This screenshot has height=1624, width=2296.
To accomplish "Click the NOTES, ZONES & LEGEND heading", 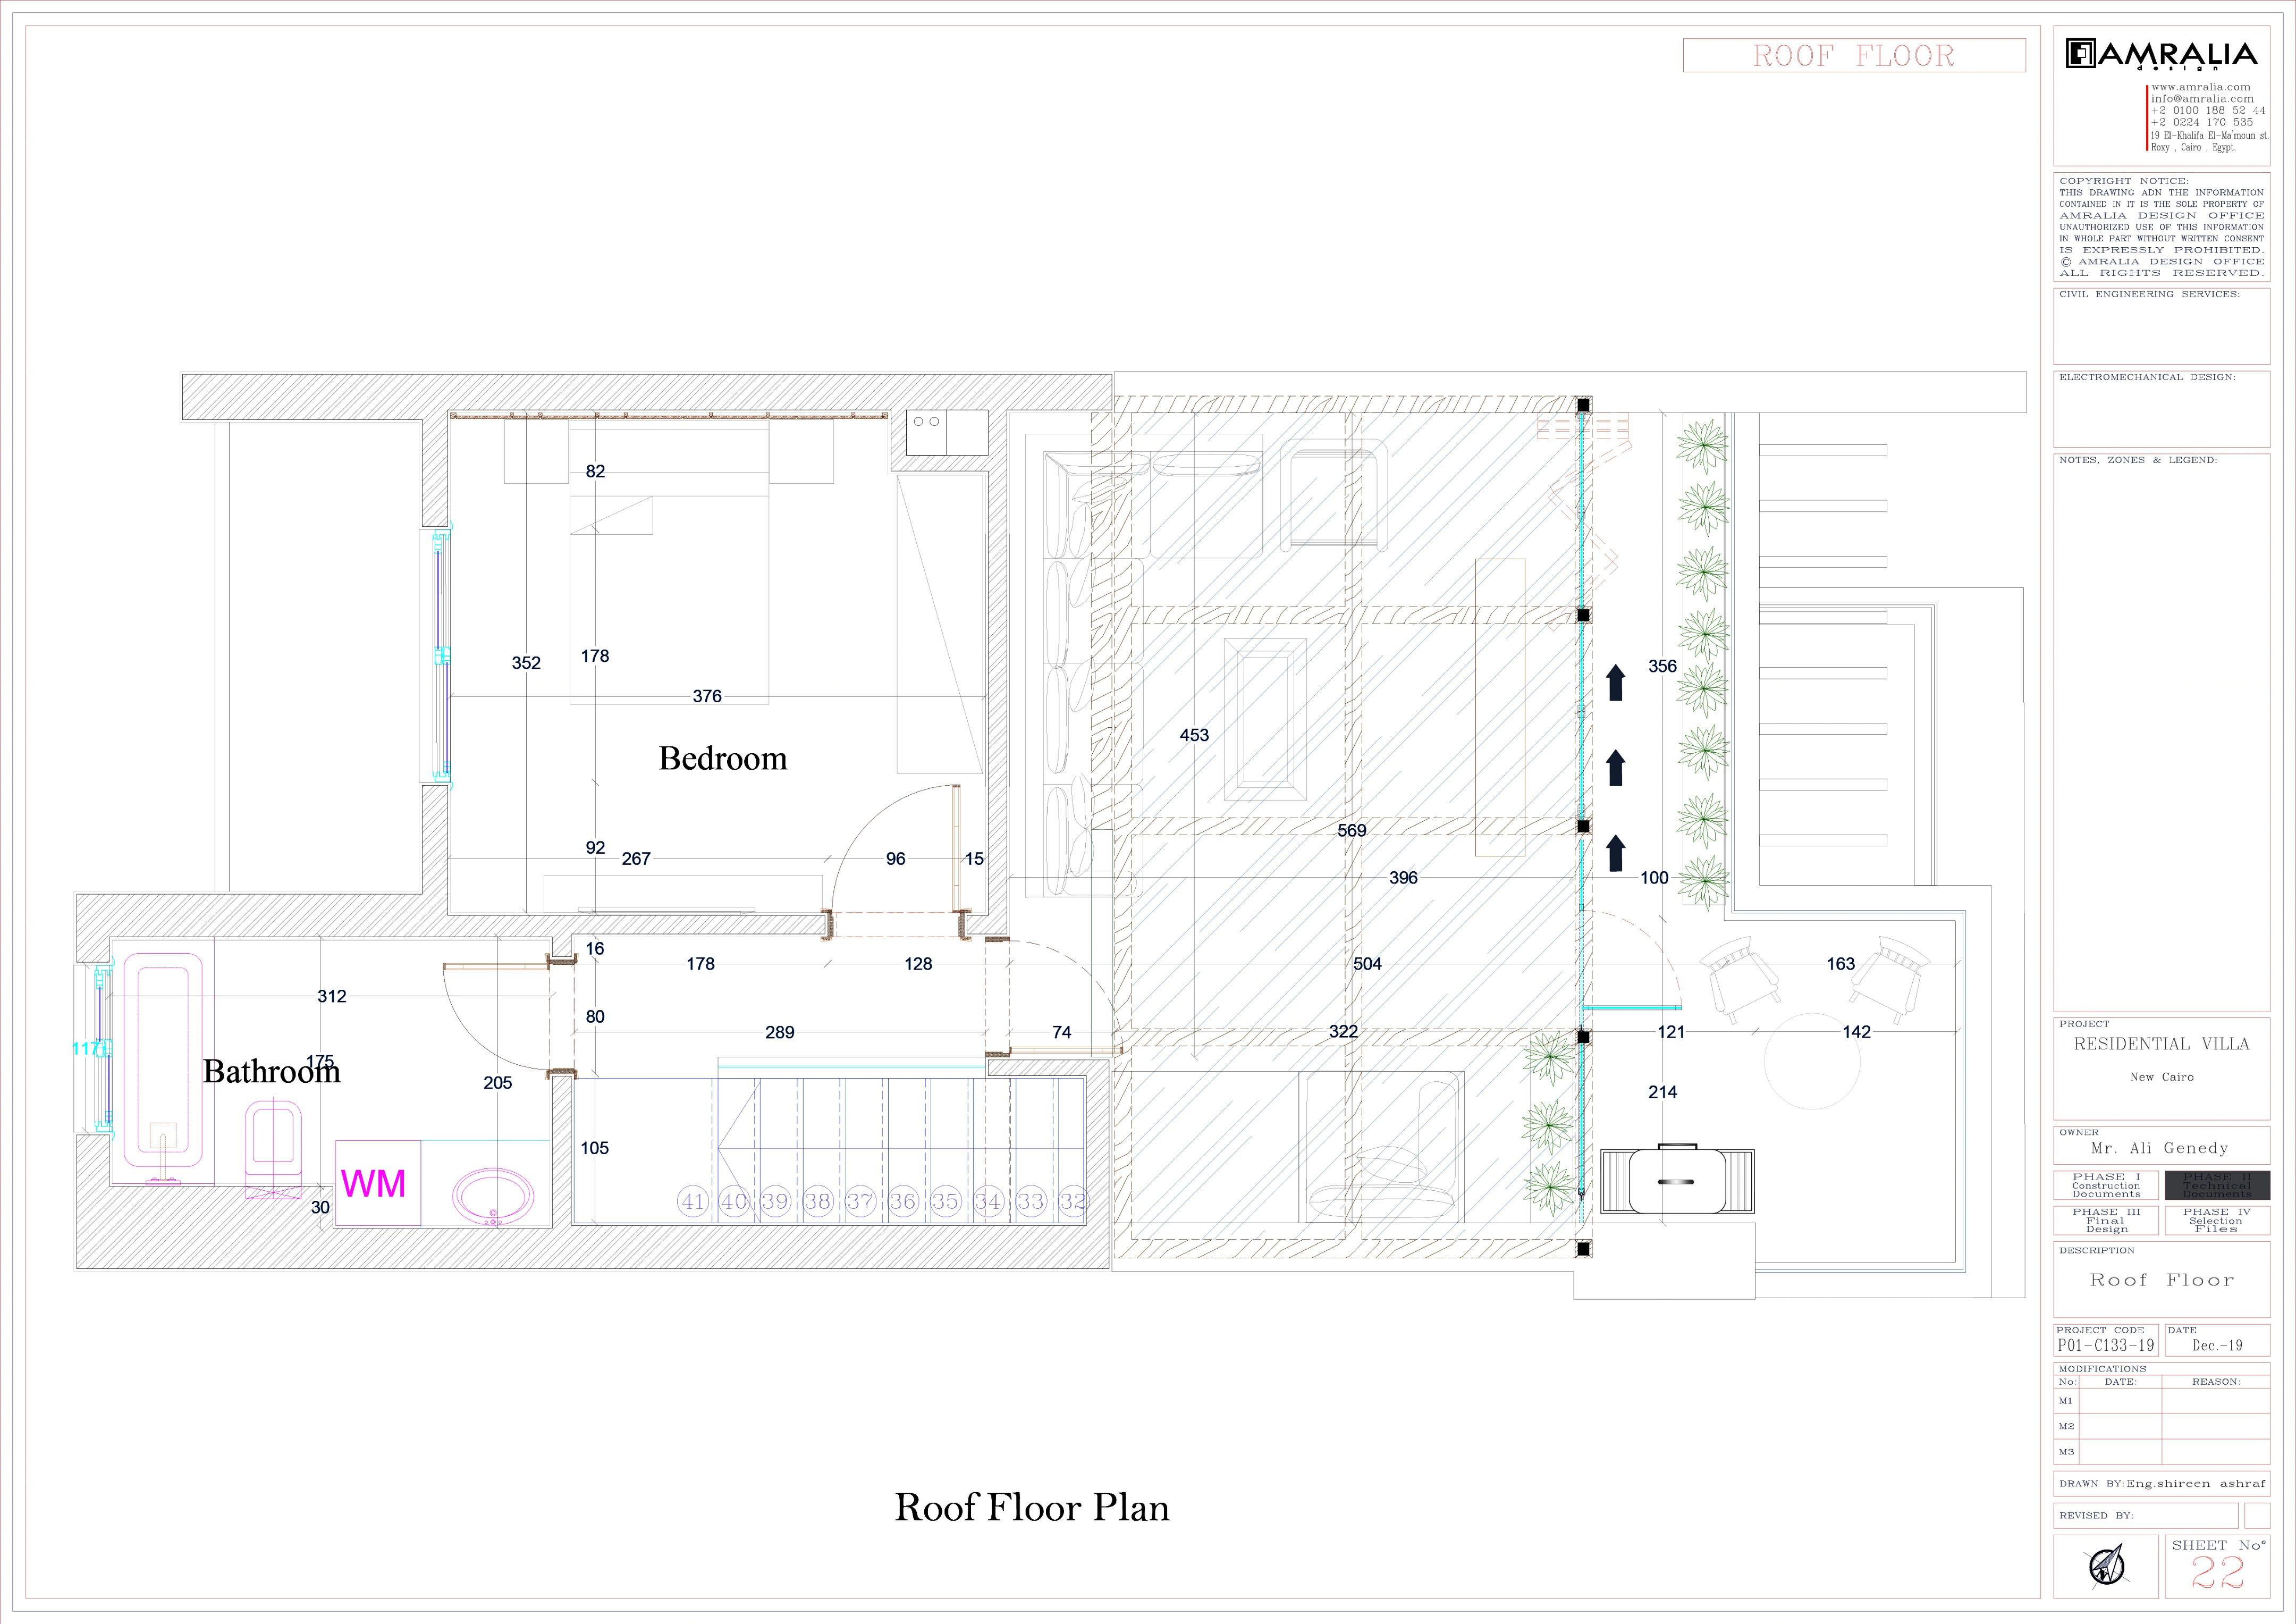I will pyautogui.click(x=2138, y=461).
